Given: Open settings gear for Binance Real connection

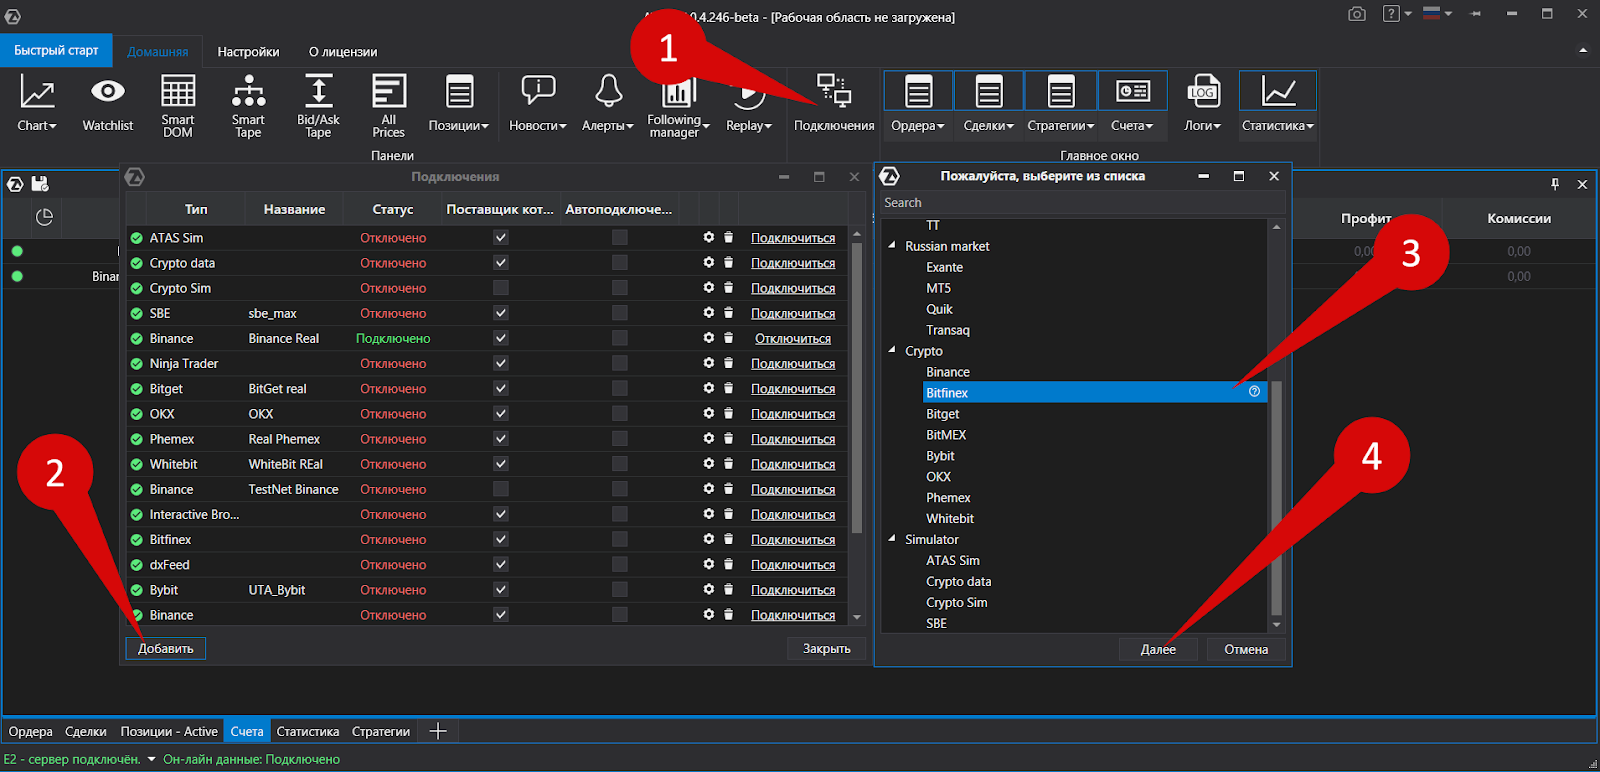Looking at the screenshot, I should [709, 338].
